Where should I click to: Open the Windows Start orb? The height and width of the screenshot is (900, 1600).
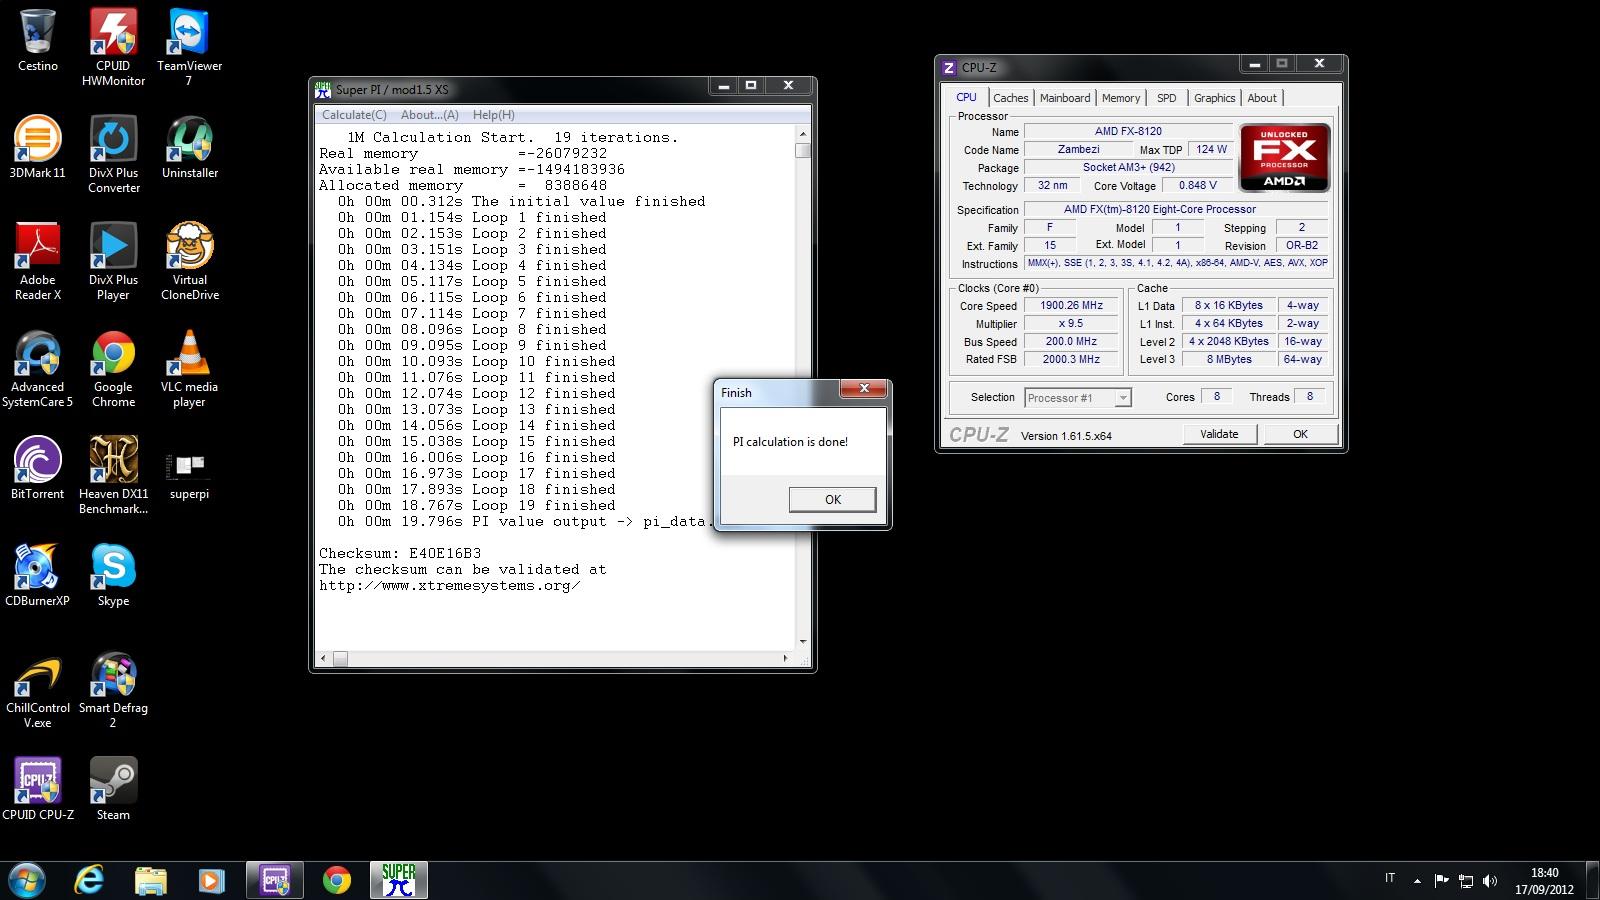click(x=27, y=880)
